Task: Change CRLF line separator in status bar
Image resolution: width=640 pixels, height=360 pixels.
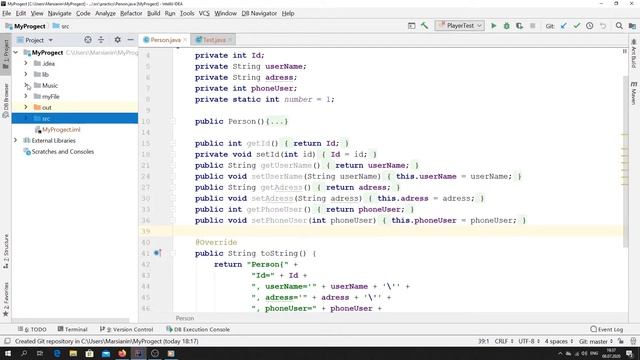Action: pos(504,341)
